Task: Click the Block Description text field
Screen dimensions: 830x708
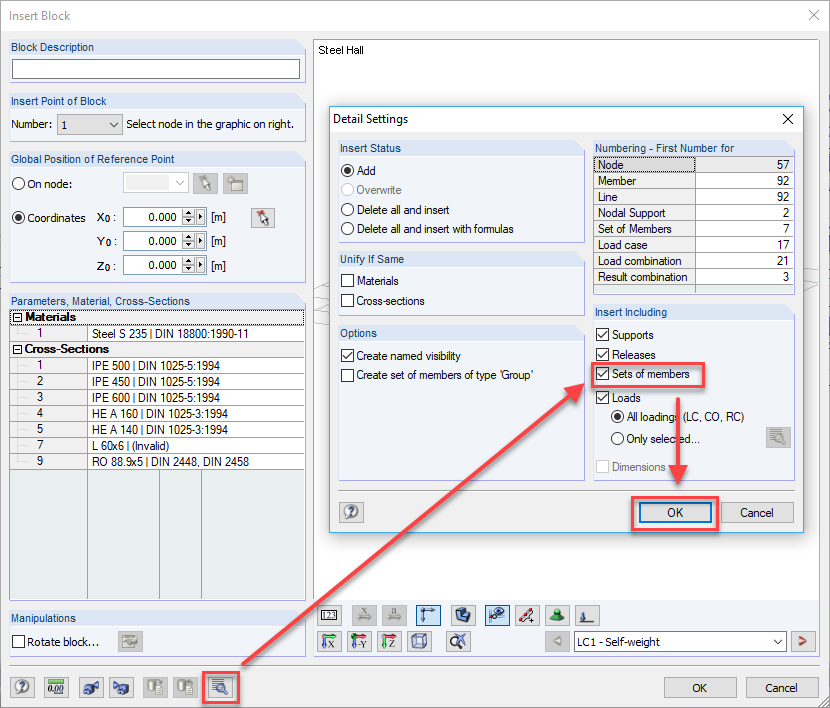Action: pyautogui.click(x=156, y=69)
